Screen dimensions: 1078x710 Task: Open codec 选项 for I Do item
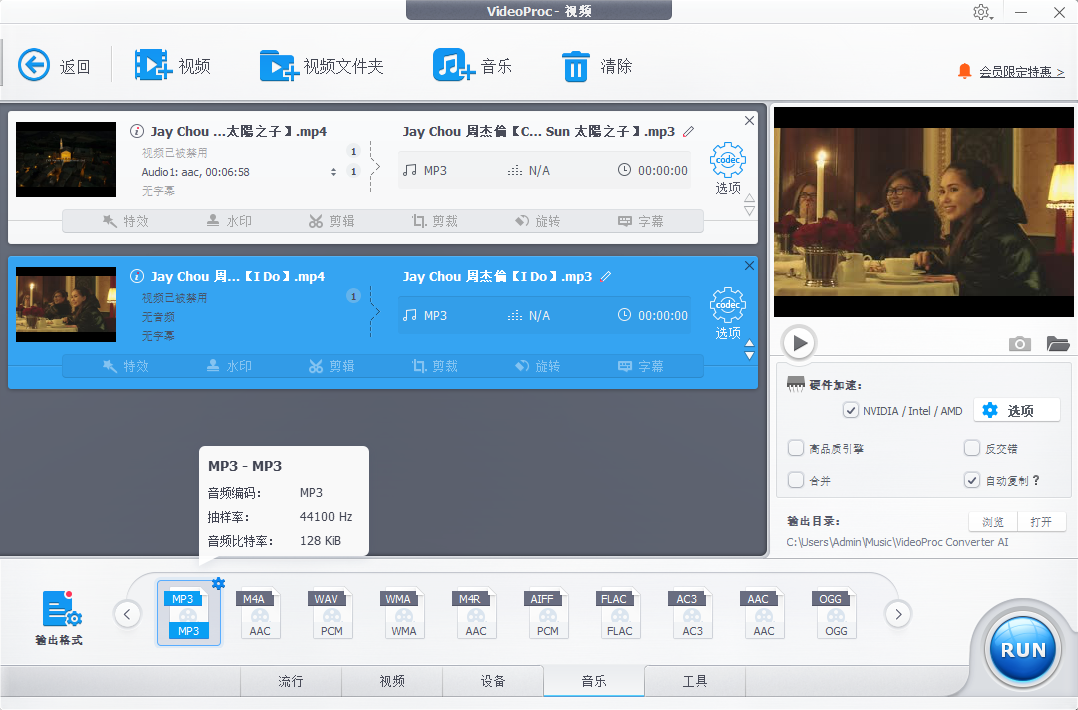point(727,313)
